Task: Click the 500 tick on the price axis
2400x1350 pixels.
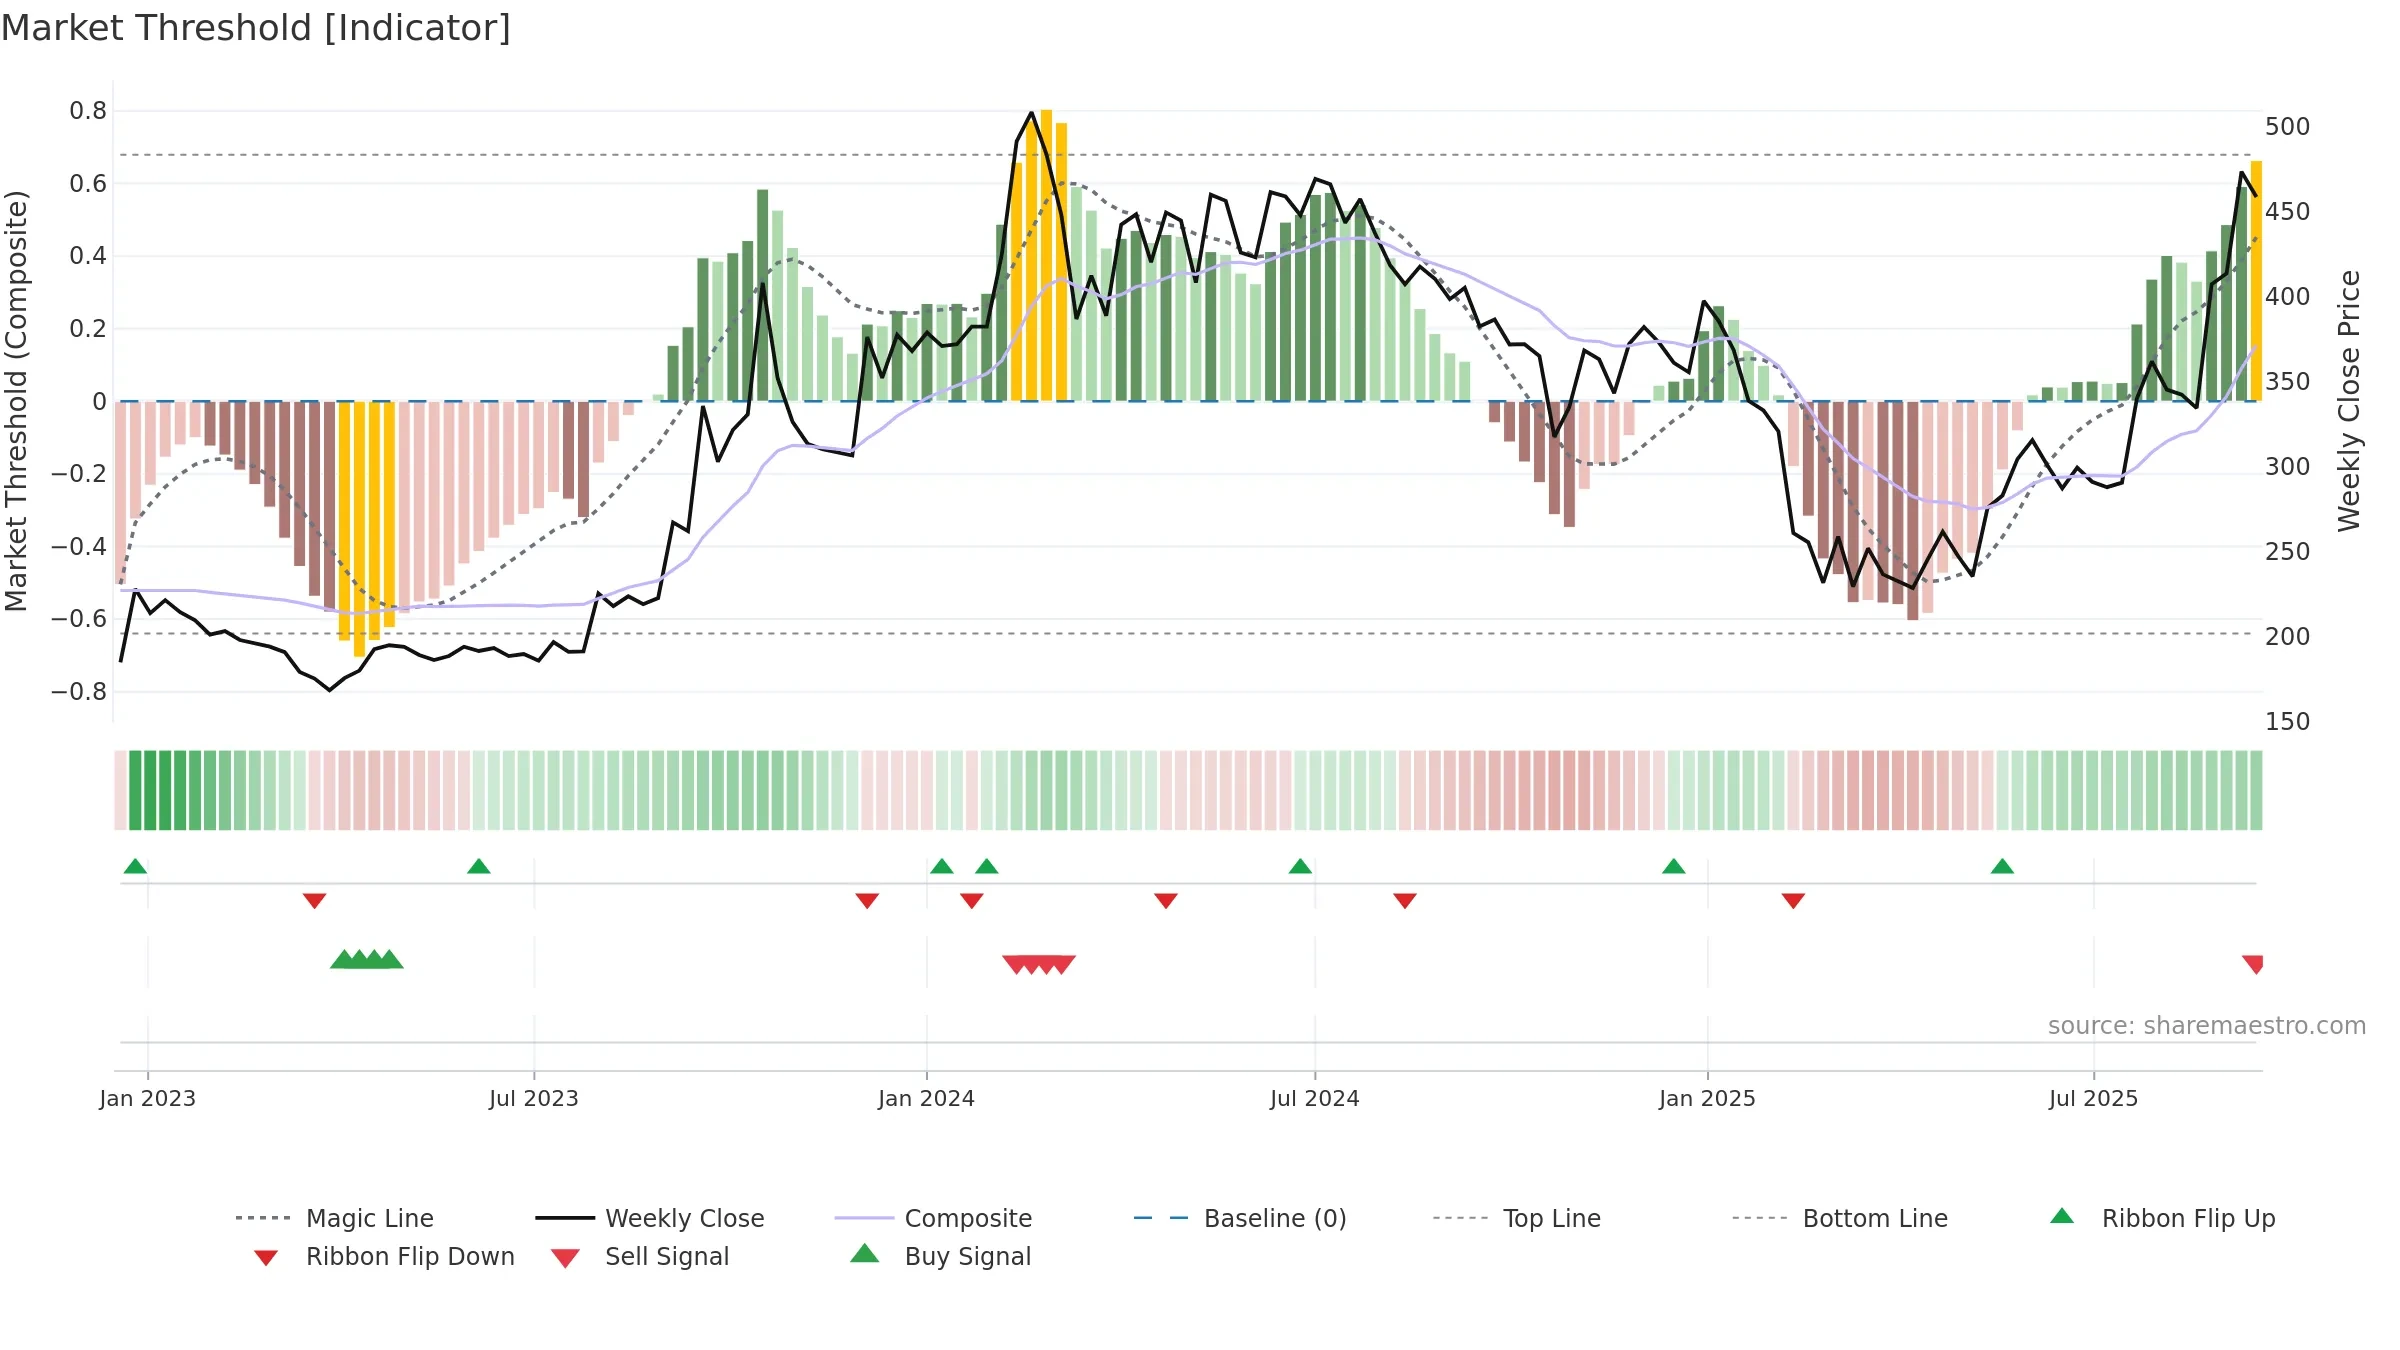Action: pyautogui.click(x=2288, y=127)
